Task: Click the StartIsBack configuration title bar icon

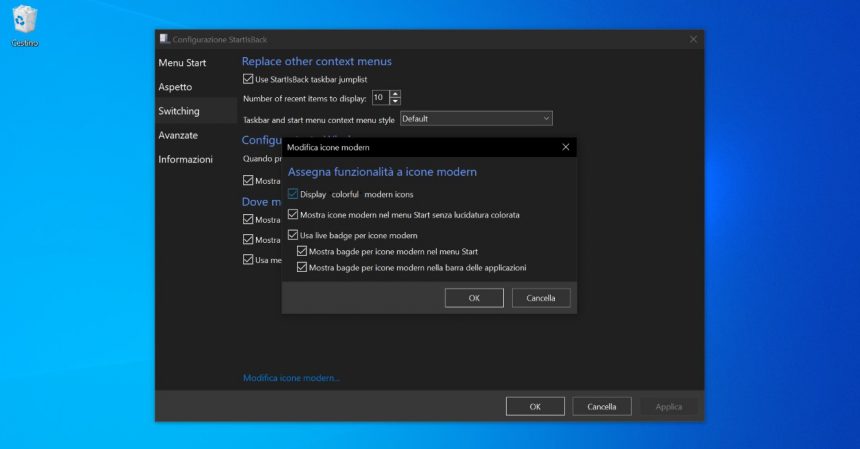Action: coord(164,39)
